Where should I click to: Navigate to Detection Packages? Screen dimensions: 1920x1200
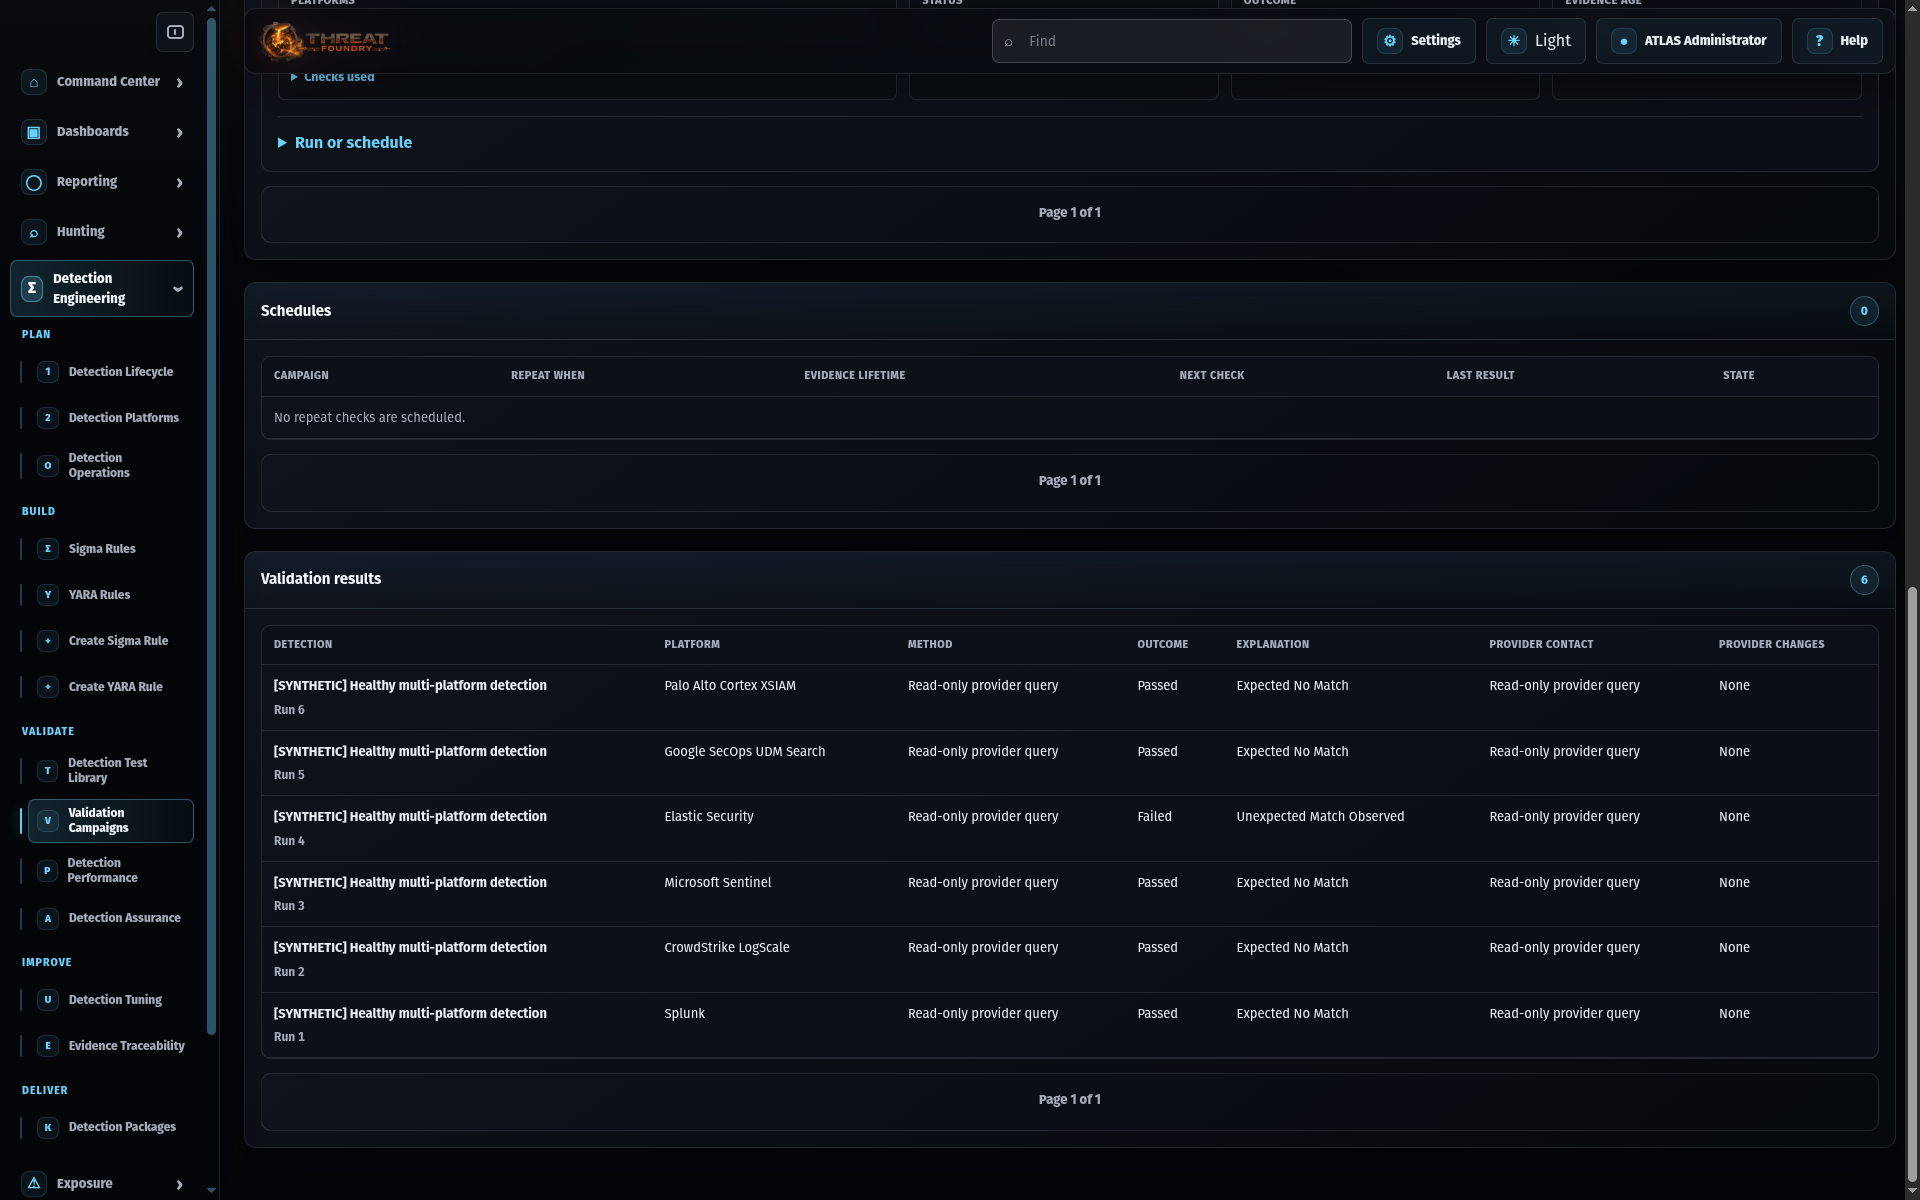pyautogui.click(x=122, y=1127)
